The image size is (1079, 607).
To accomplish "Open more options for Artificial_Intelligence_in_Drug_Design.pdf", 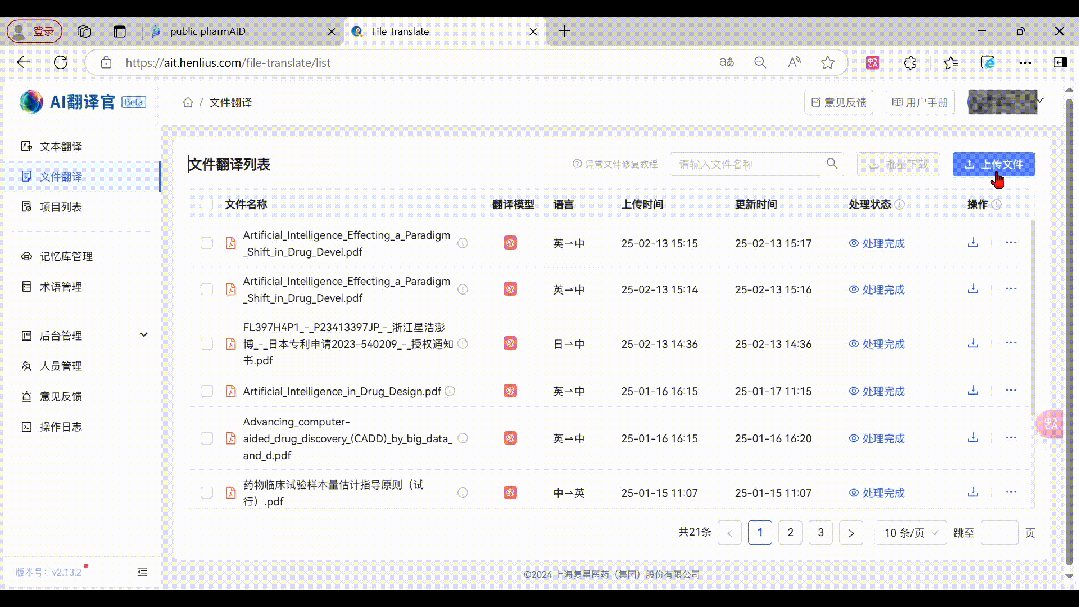I will (x=1010, y=391).
